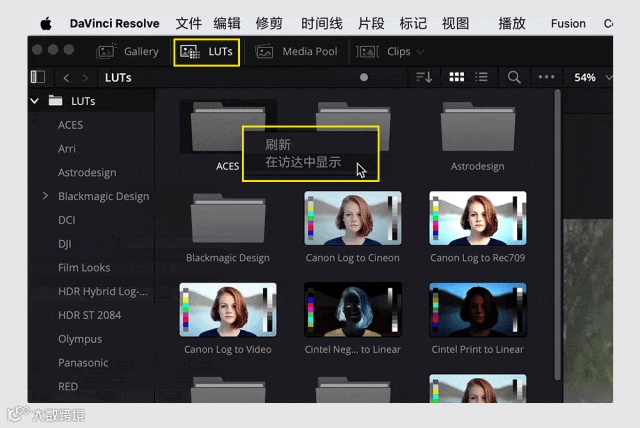This screenshot has height=428, width=640.
Task: Select Canon Log to Cineon LUT thumbnail
Action: tap(353, 218)
